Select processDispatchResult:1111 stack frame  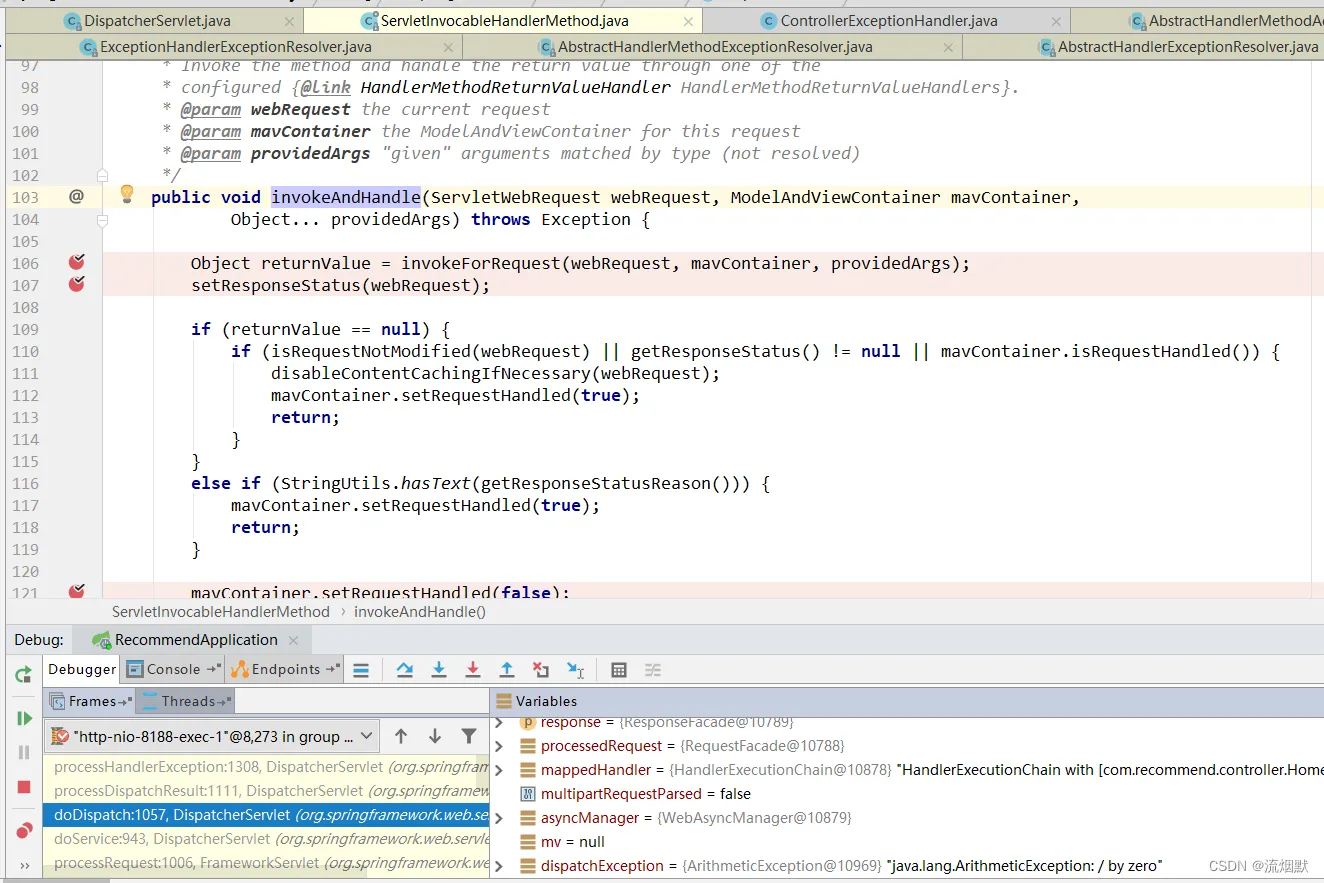coord(266,791)
